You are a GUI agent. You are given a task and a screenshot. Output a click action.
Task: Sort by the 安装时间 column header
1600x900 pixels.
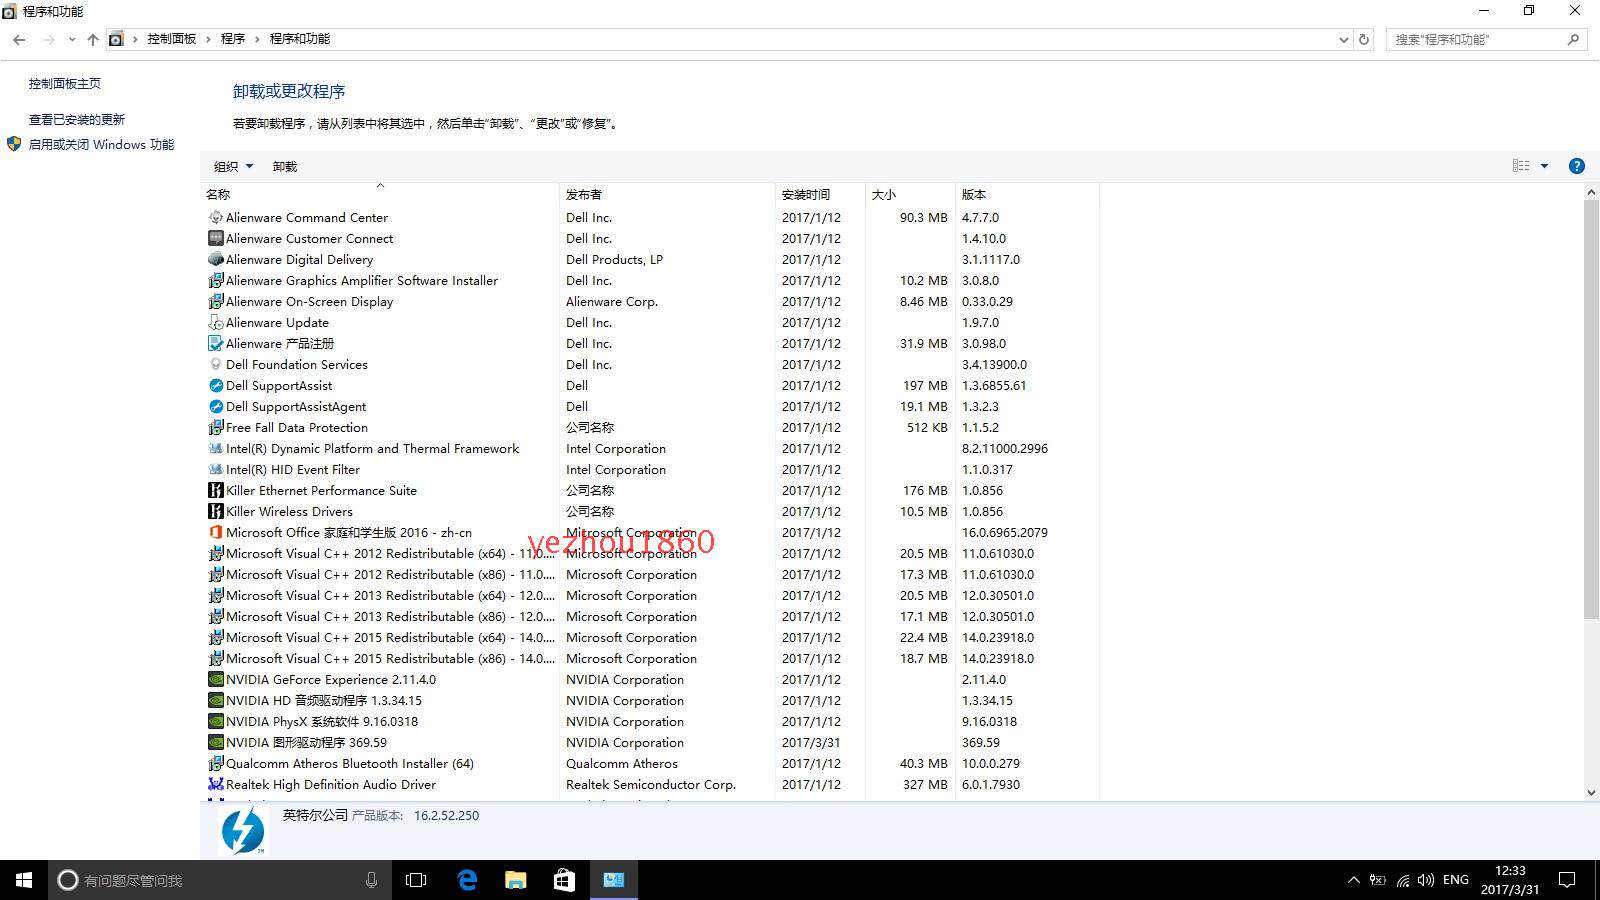coord(820,194)
